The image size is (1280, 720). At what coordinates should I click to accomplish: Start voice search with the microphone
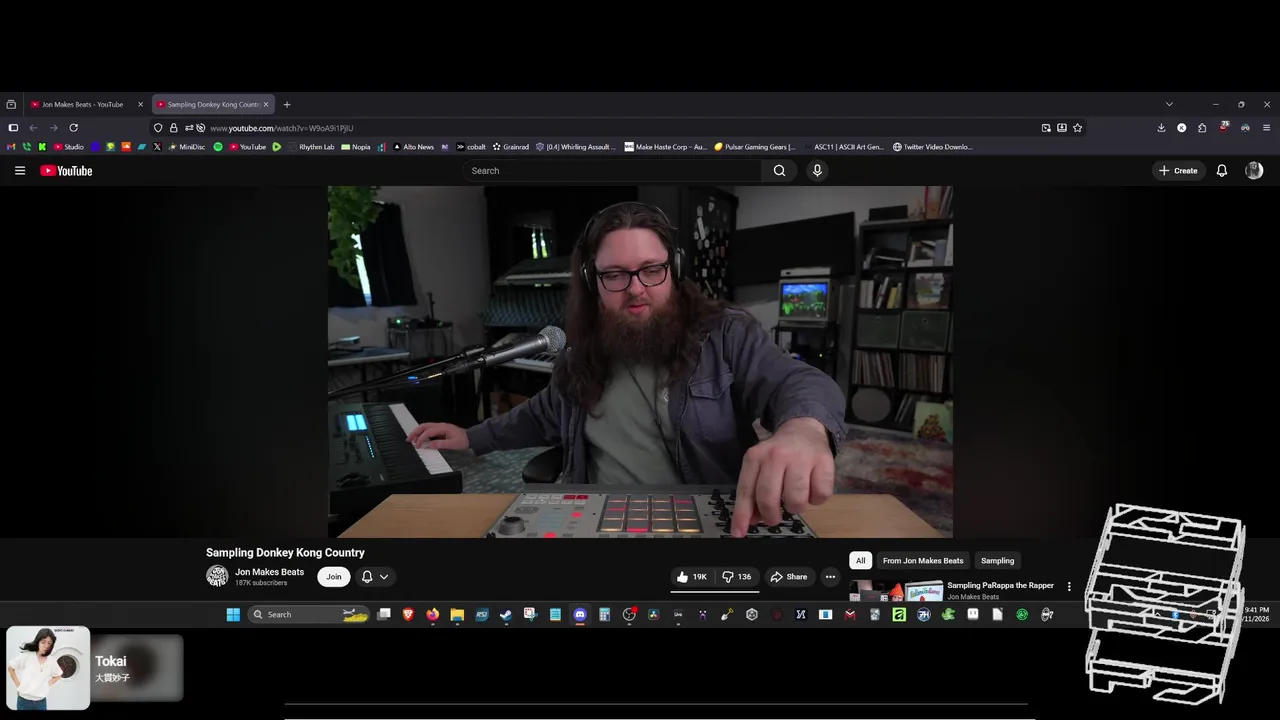click(x=817, y=171)
